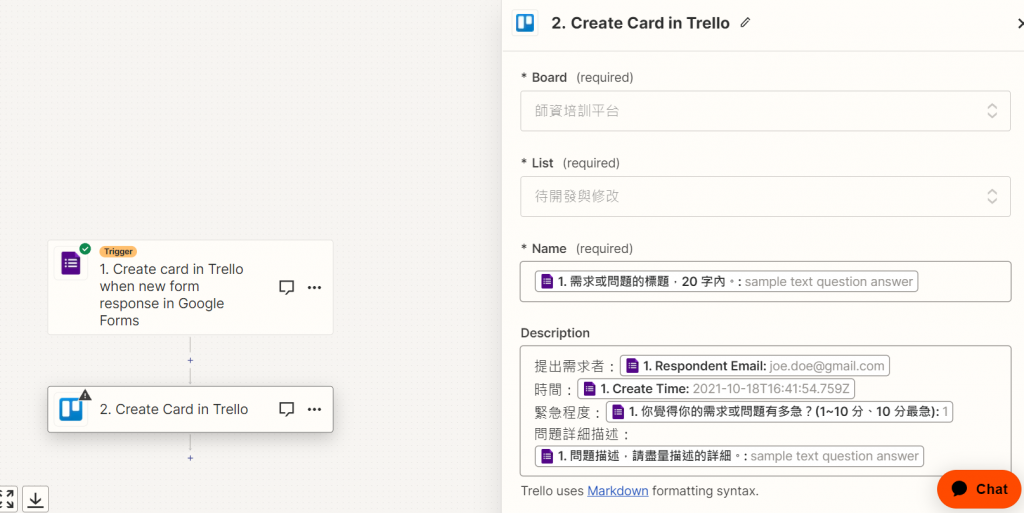The image size is (1024, 513).
Task: Open comment on Create Card in Trello step
Action: [286, 409]
